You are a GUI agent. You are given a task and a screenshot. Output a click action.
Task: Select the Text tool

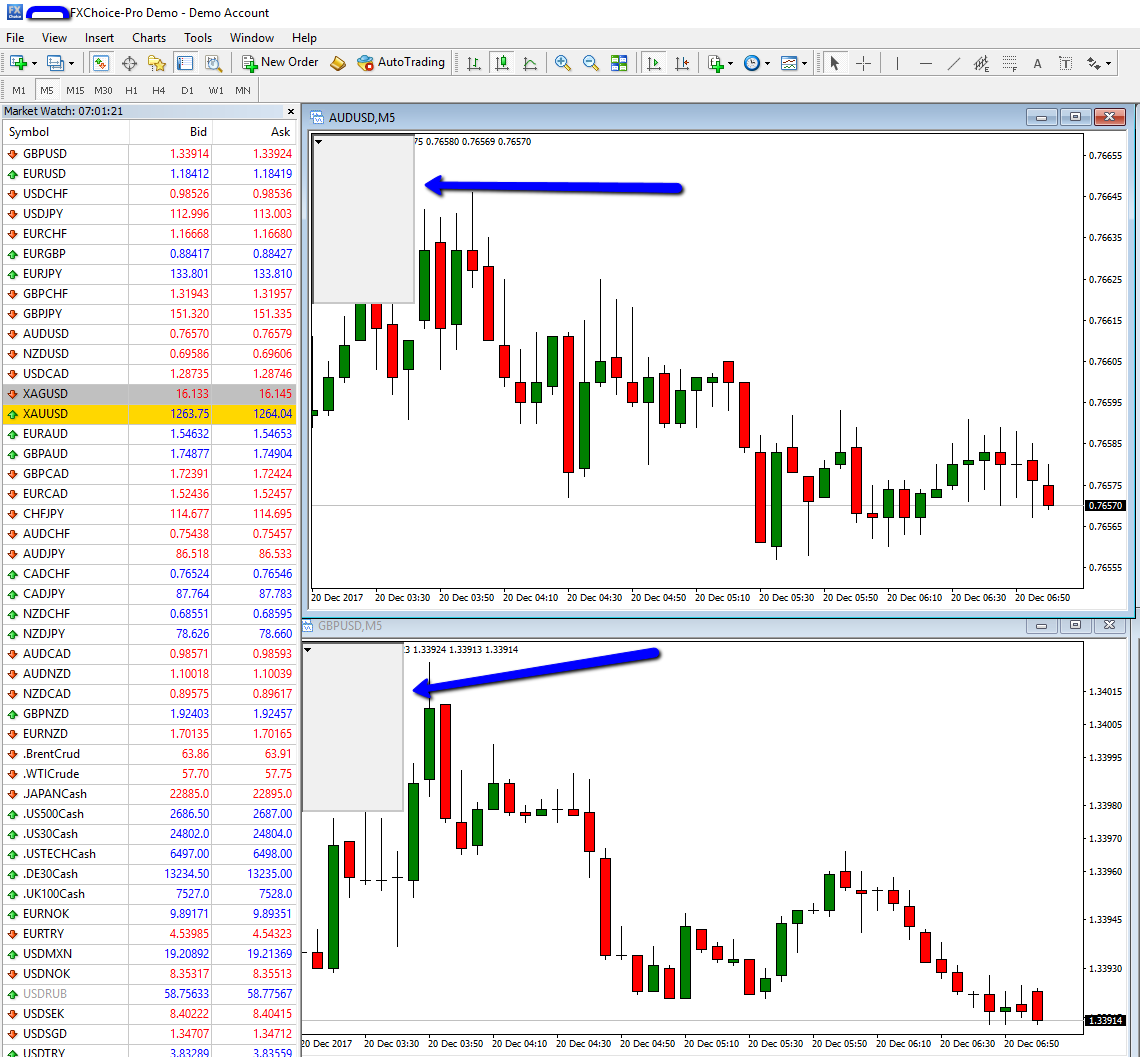pyautogui.click(x=1037, y=63)
